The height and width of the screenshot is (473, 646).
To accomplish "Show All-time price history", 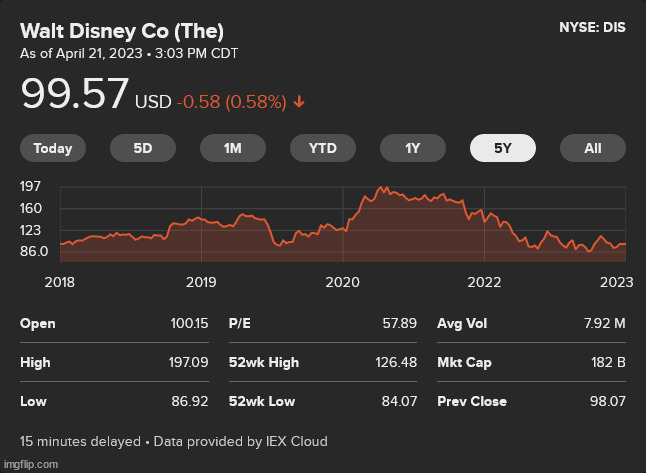I will 593,148.
